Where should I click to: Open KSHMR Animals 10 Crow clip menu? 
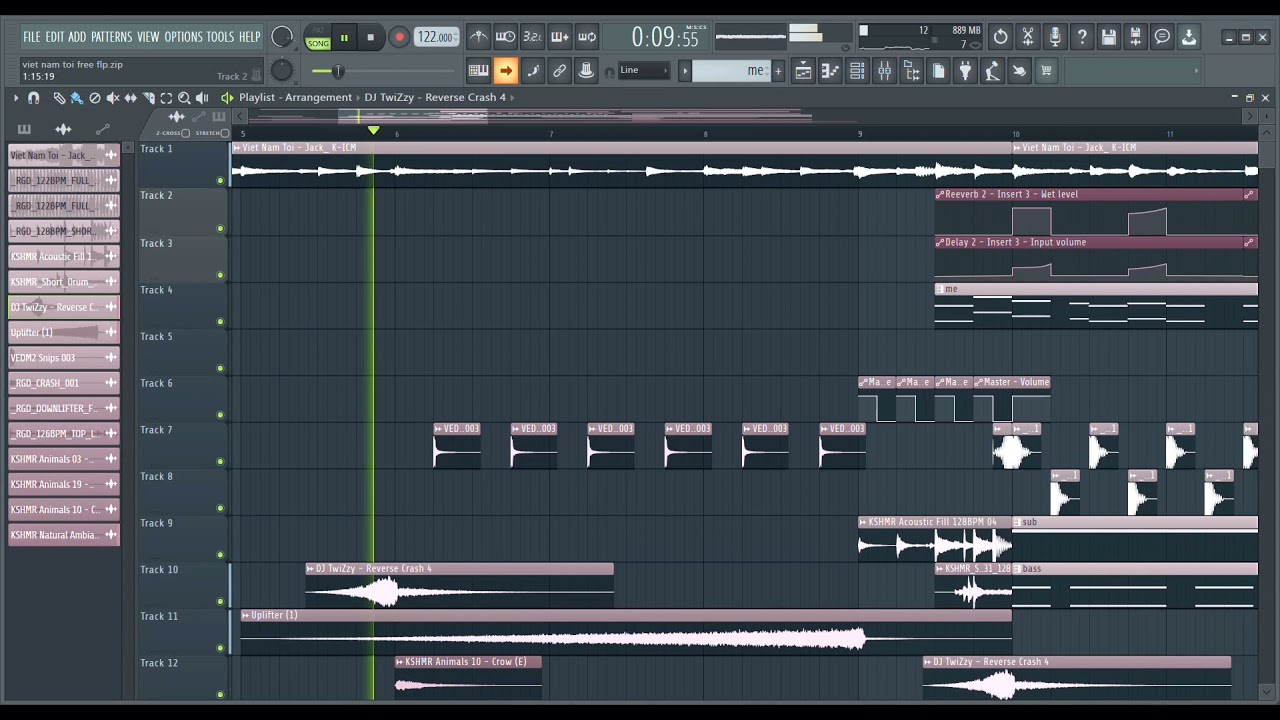pos(401,662)
